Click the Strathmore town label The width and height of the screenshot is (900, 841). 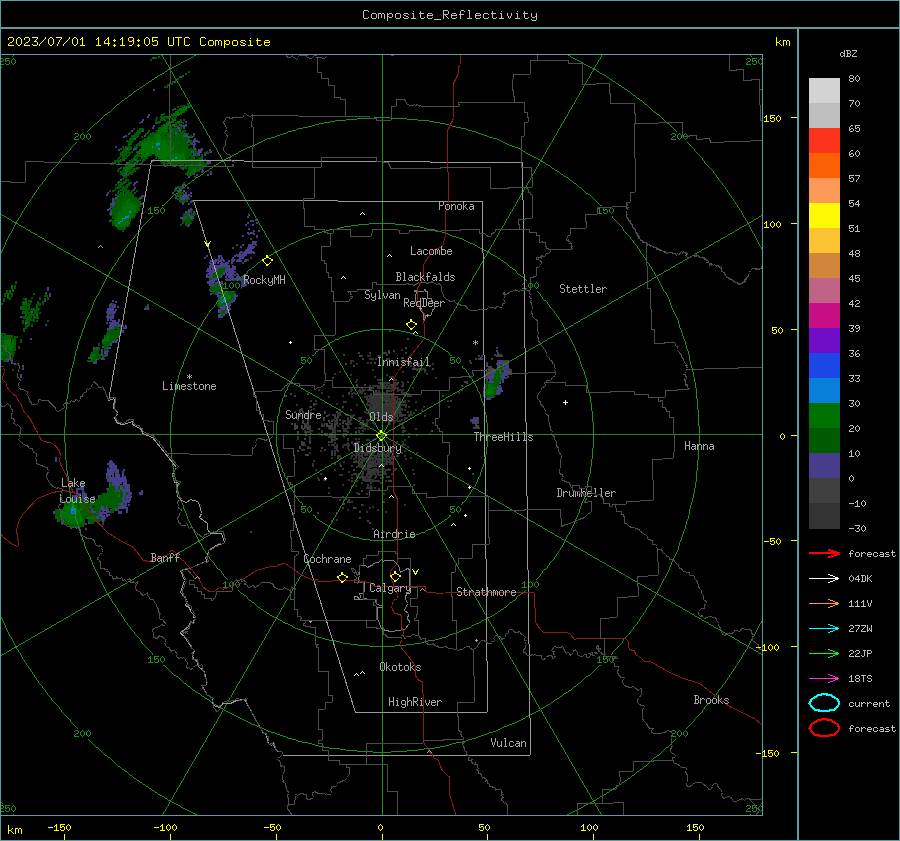[x=486, y=592]
